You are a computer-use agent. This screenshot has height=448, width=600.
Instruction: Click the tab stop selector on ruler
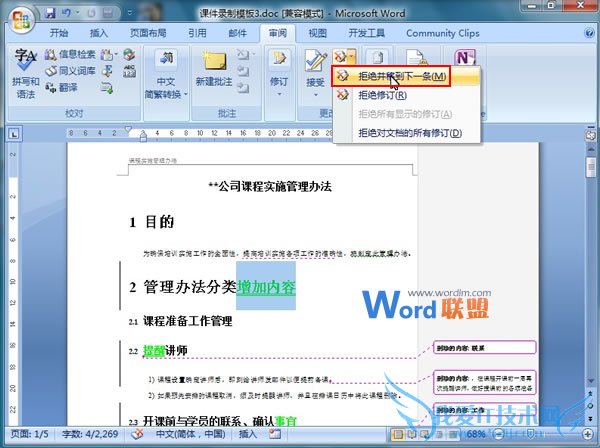(13, 134)
